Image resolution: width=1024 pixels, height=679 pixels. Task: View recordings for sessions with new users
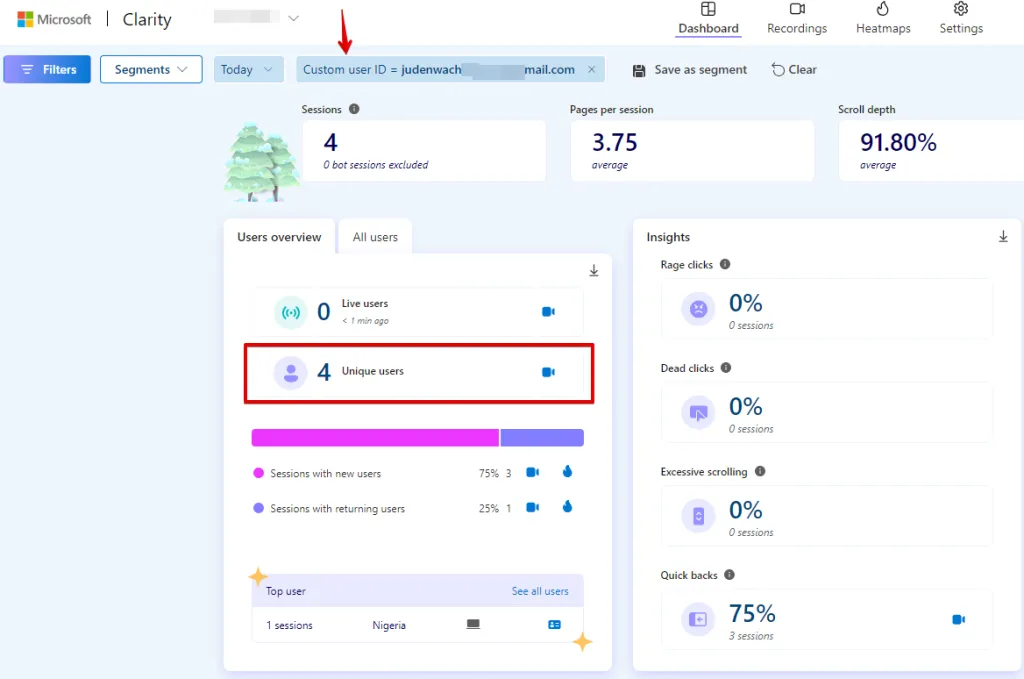click(532, 472)
